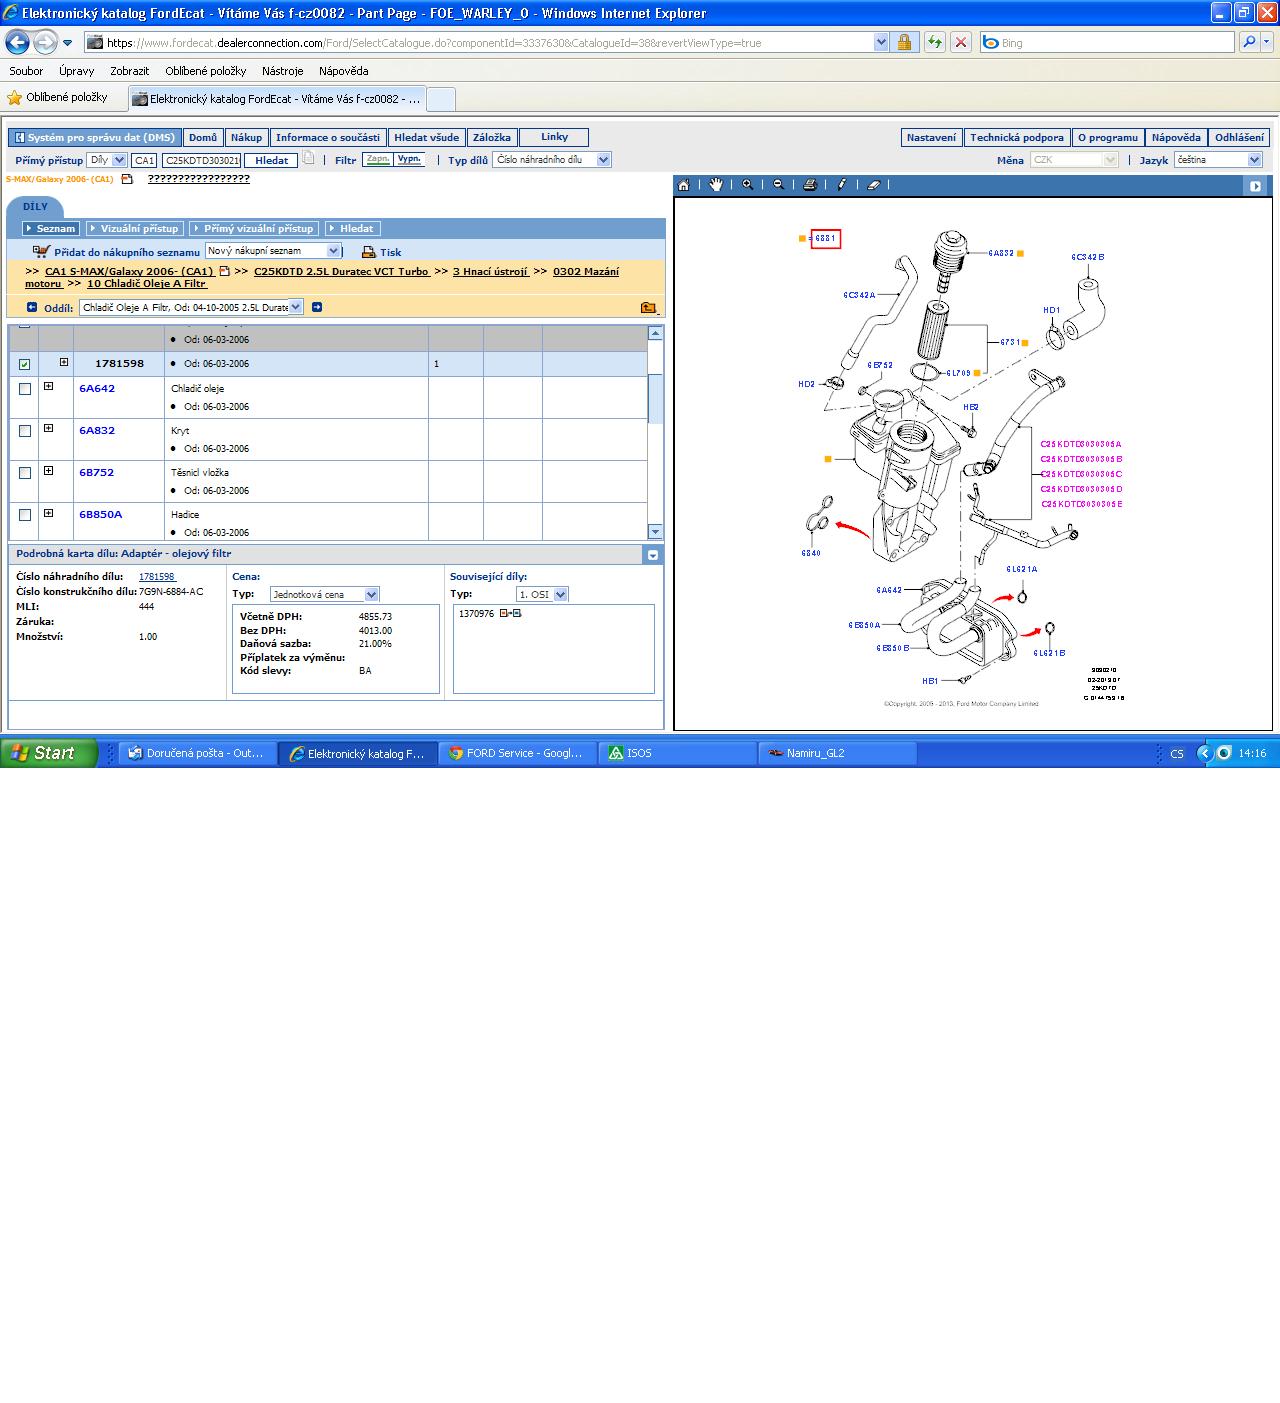
Task: Click the zoom in magnifier icon
Action: [747, 185]
